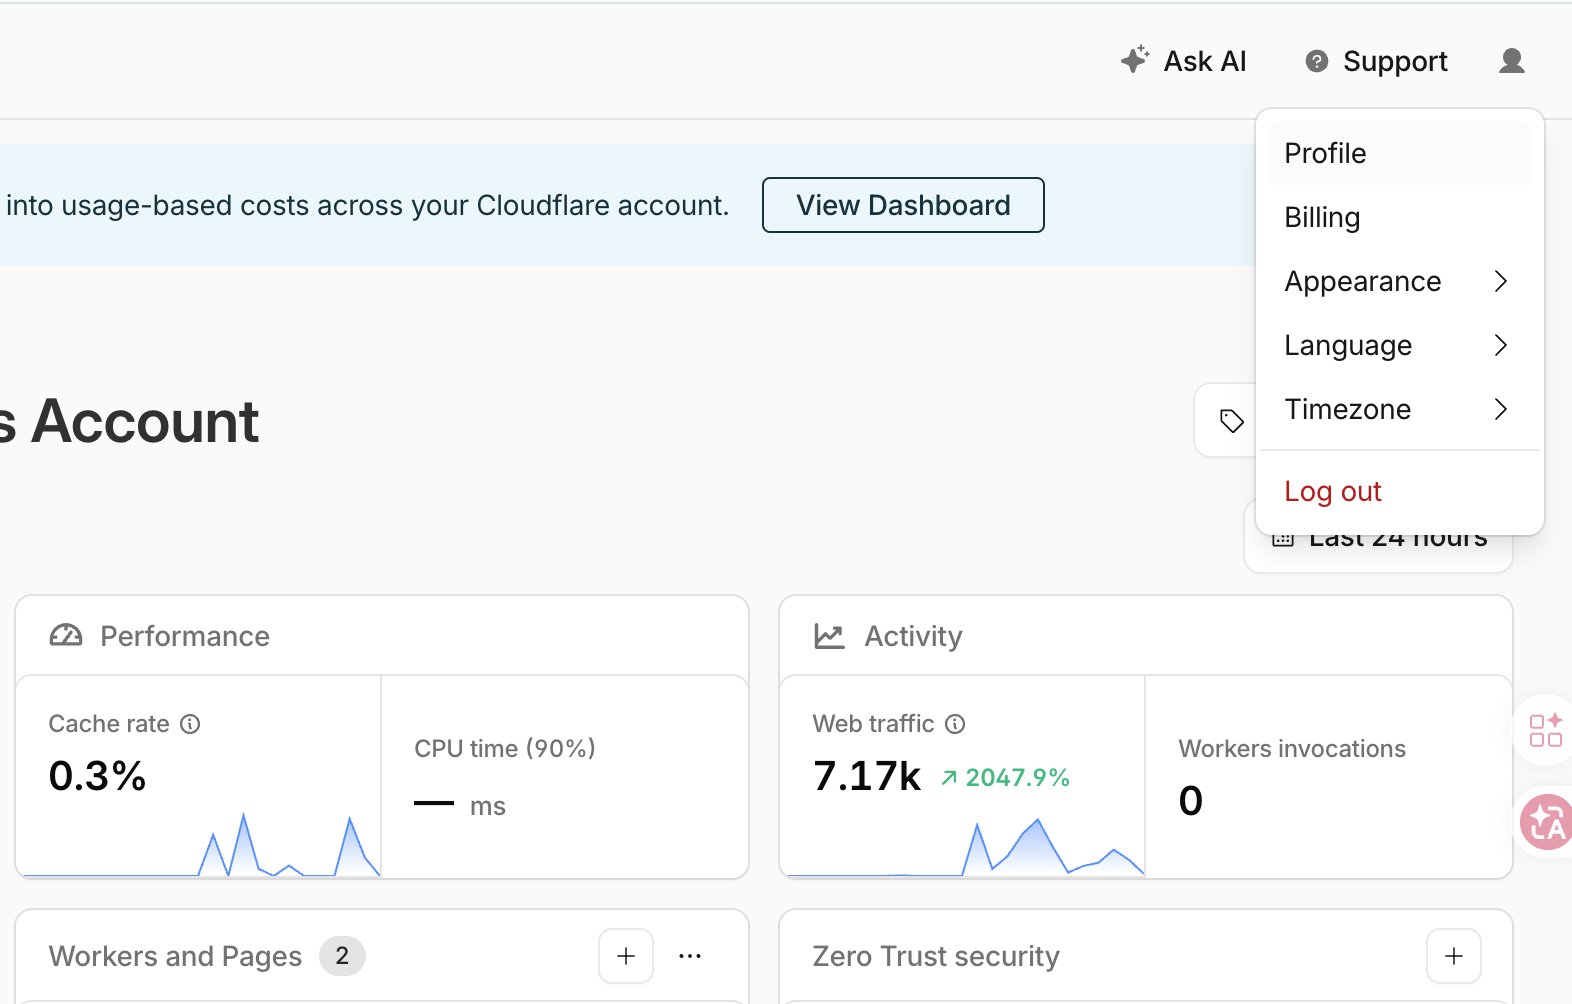Open the Zero Trust security heading link
Image resolution: width=1572 pixels, height=1004 pixels.
[936, 956]
